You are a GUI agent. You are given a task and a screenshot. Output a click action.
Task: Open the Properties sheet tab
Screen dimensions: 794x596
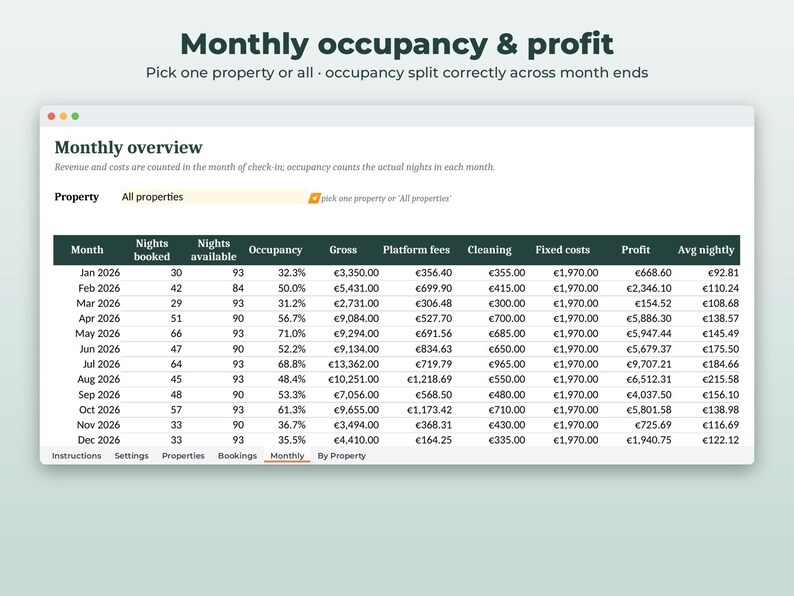tap(183, 456)
